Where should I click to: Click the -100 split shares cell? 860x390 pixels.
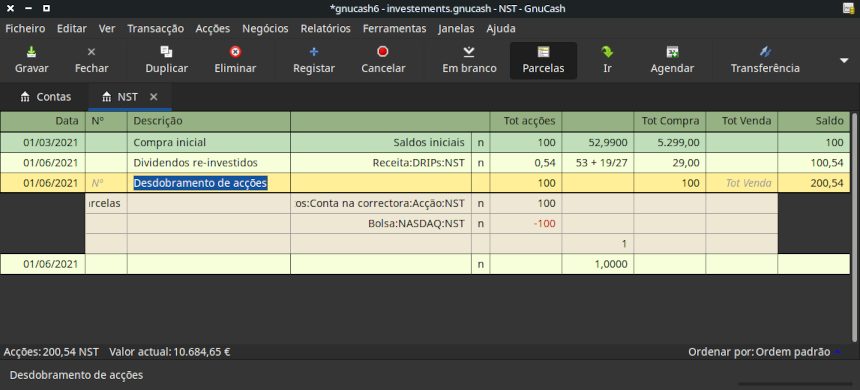525,224
